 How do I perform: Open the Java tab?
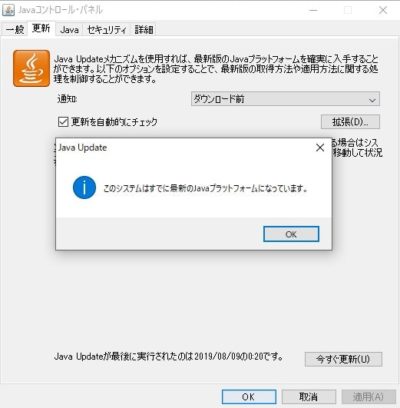[x=69, y=30]
